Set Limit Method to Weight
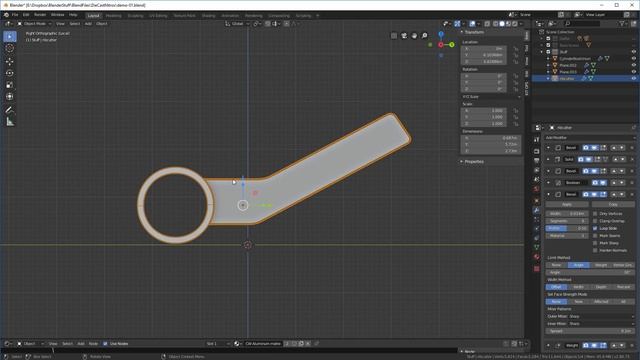Image resolution: width=640 pixels, height=360 pixels. [x=601, y=265]
